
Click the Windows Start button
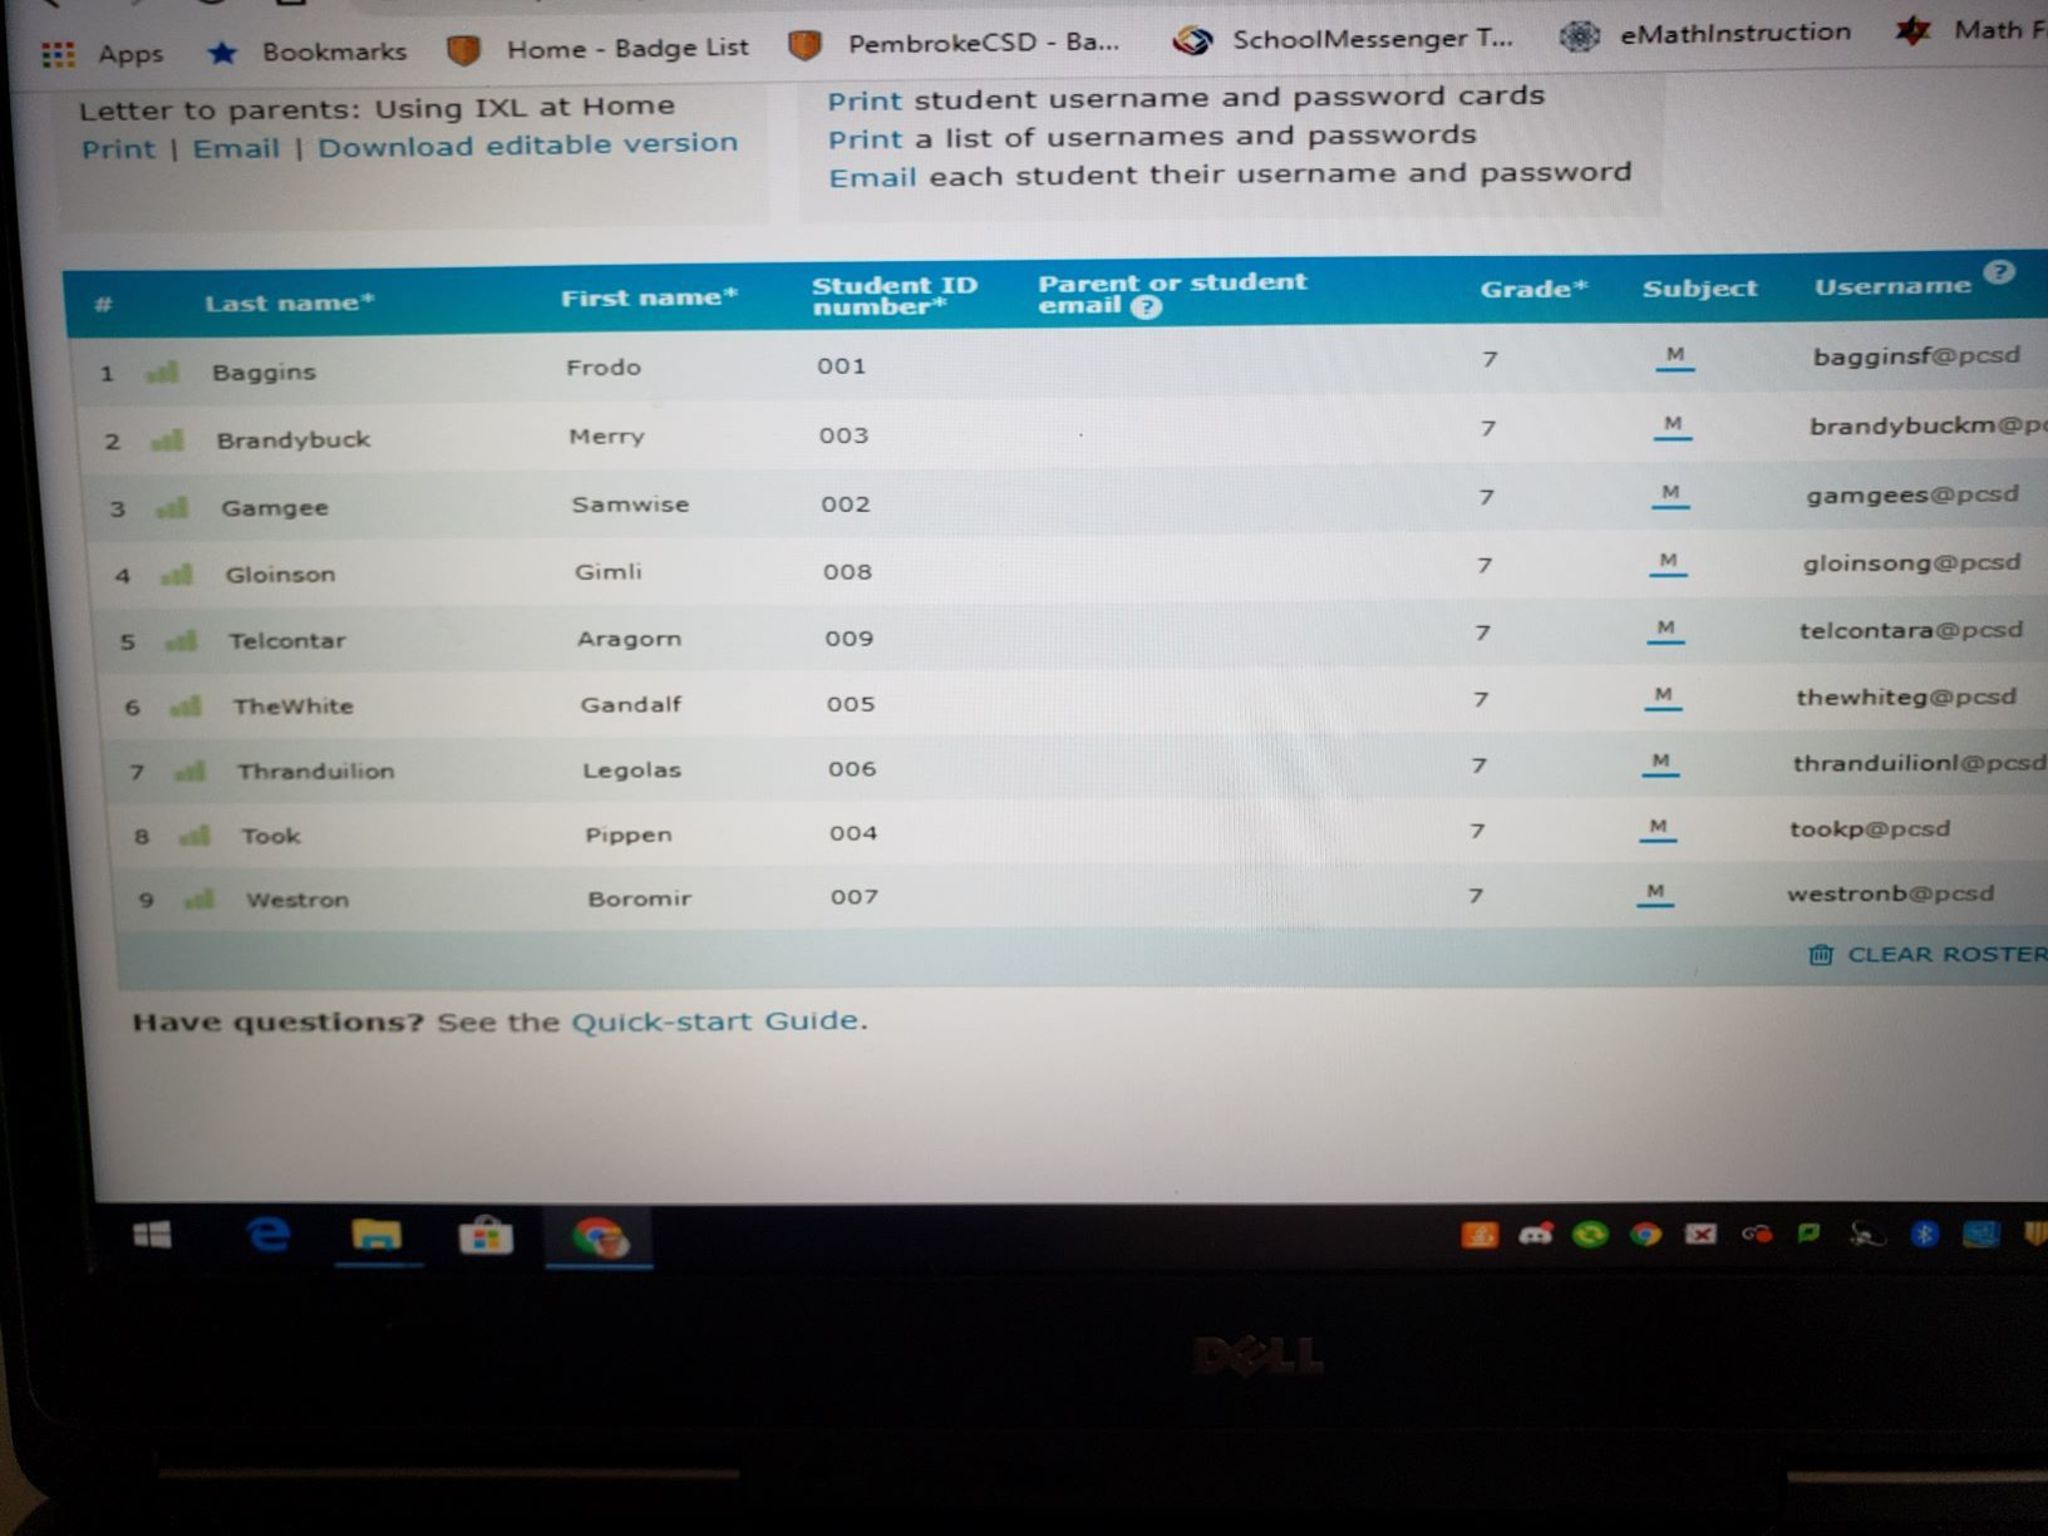click(152, 1236)
